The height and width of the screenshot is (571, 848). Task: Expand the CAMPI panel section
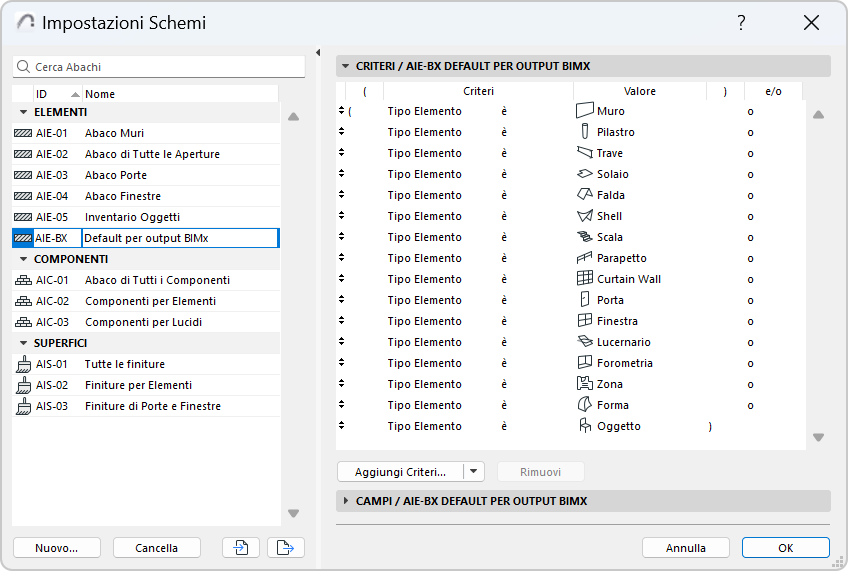(x=346, y=501)
